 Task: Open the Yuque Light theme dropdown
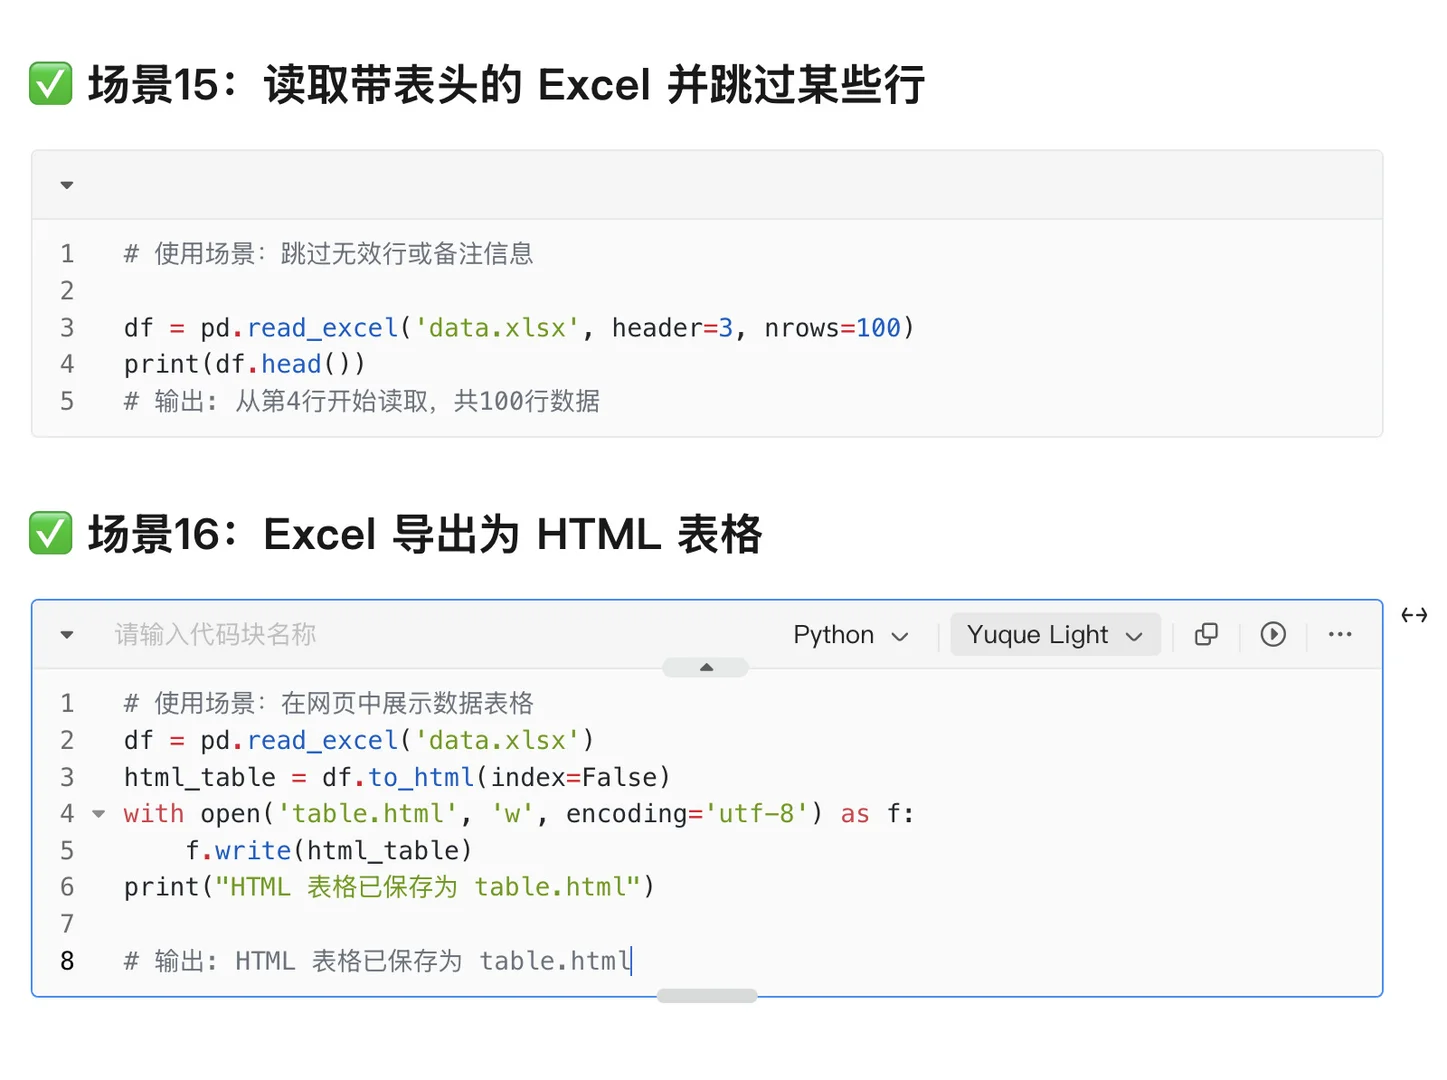pos(1054,634)
